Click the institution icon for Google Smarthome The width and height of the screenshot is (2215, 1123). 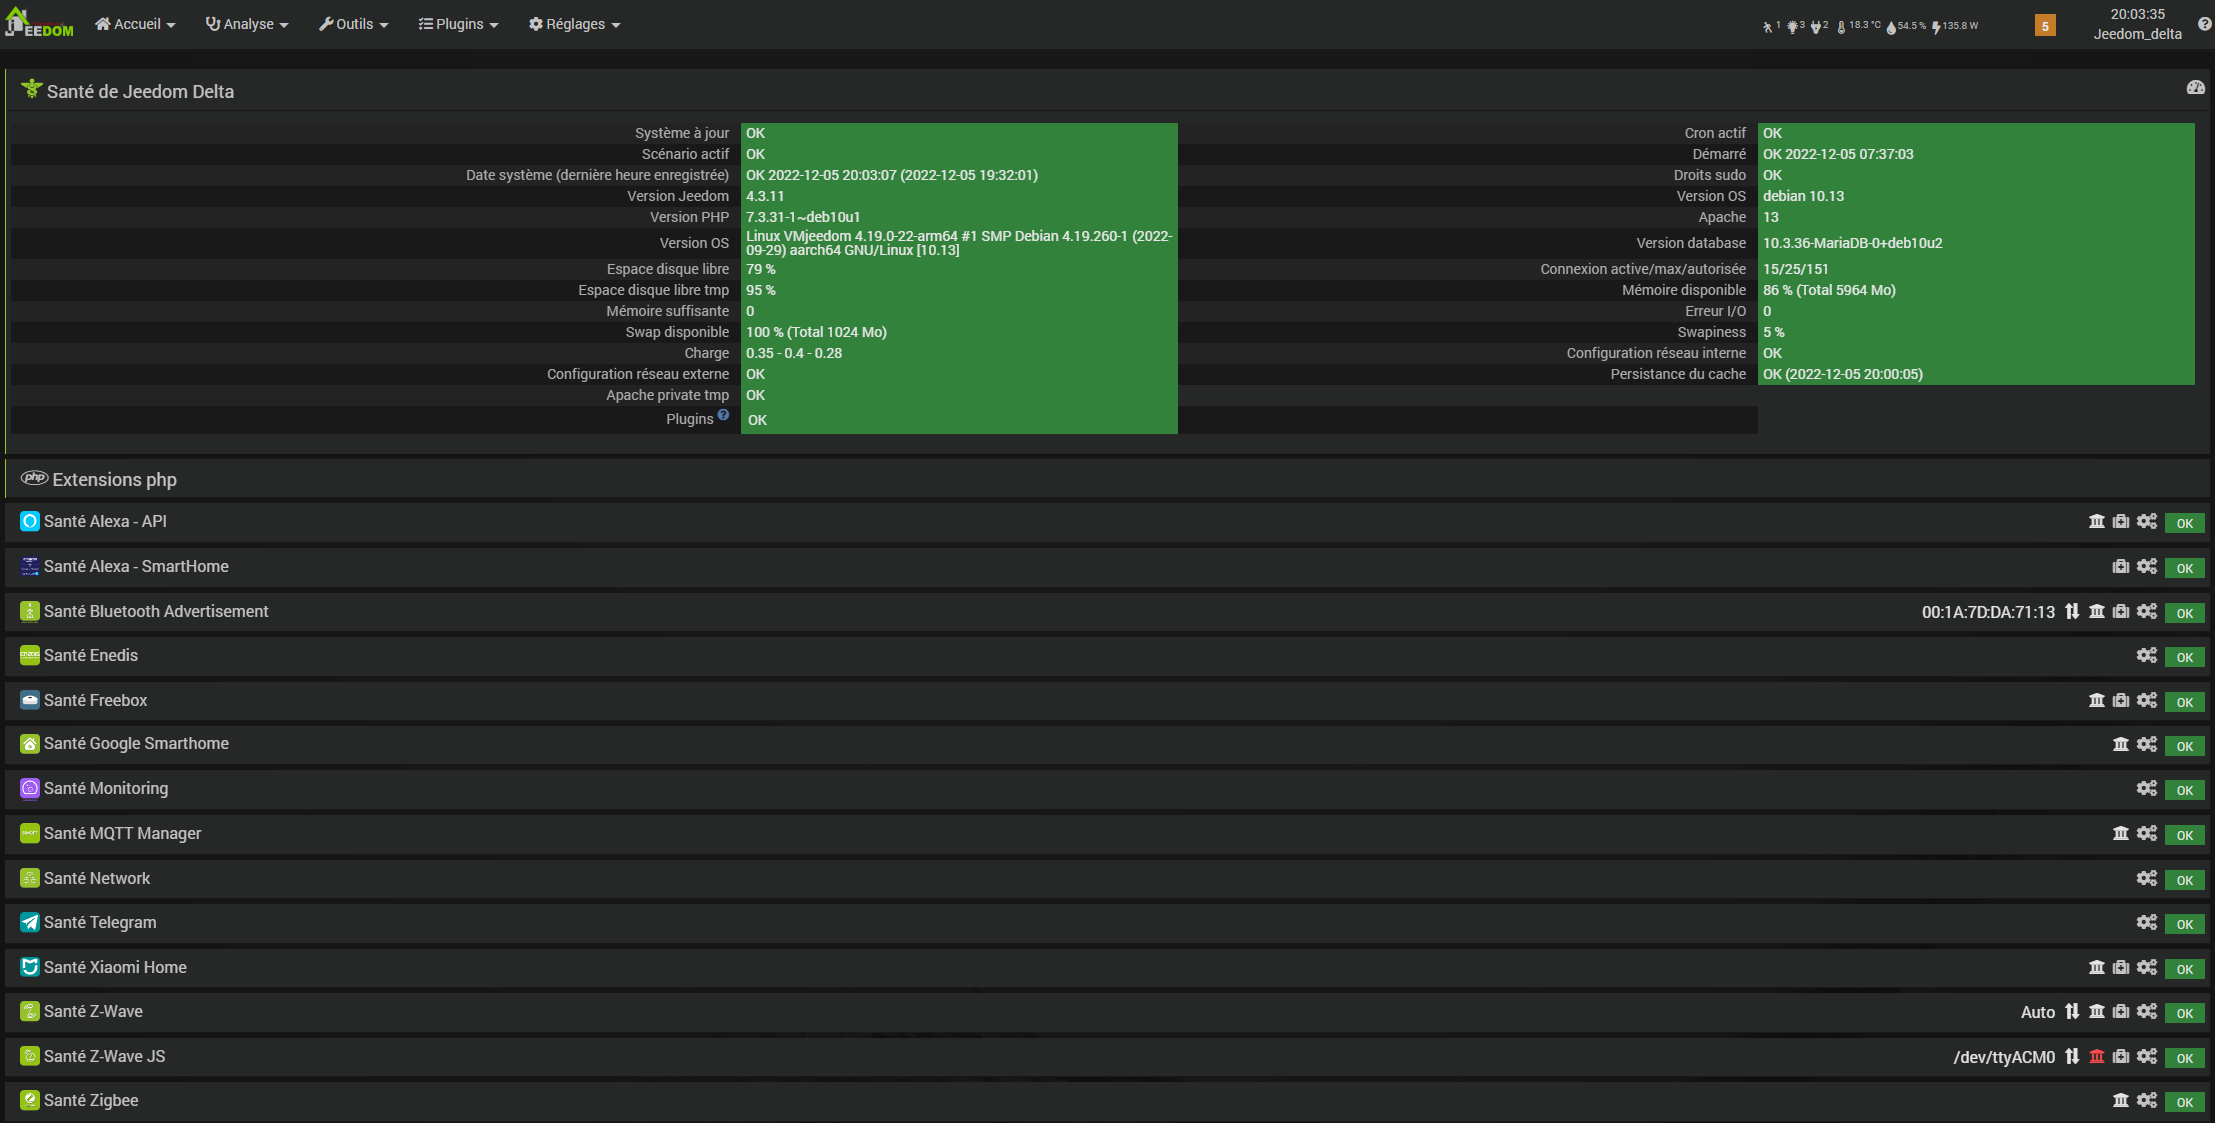click(x=2121, y=744)
